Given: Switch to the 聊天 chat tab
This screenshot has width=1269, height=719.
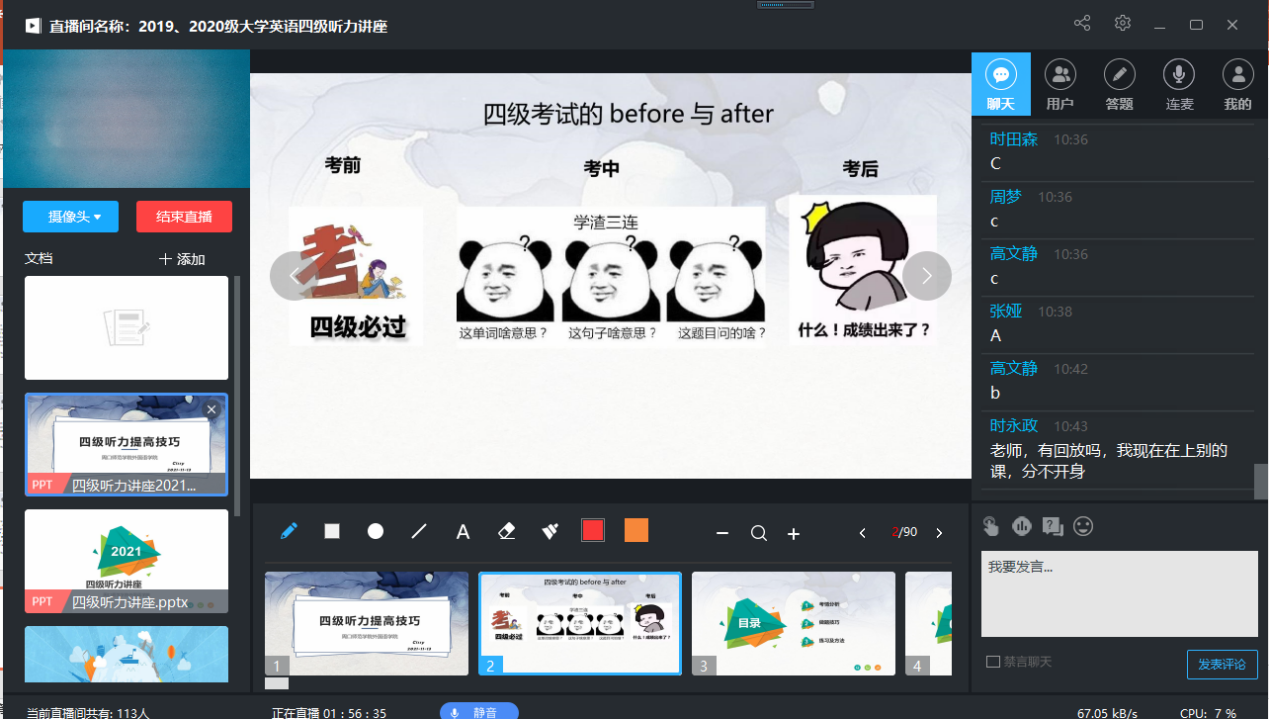Looking at the screenshot, I should point(1001,83).
